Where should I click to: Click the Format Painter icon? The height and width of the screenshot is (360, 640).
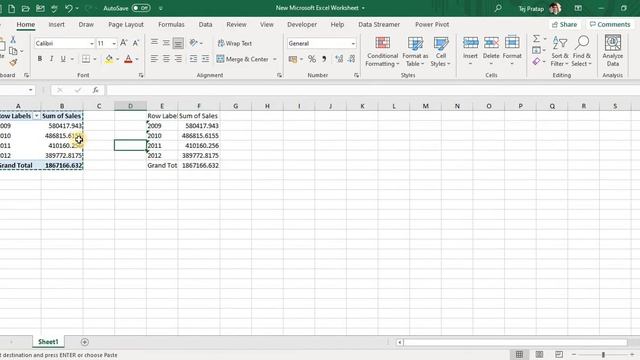tap(13, 63)
